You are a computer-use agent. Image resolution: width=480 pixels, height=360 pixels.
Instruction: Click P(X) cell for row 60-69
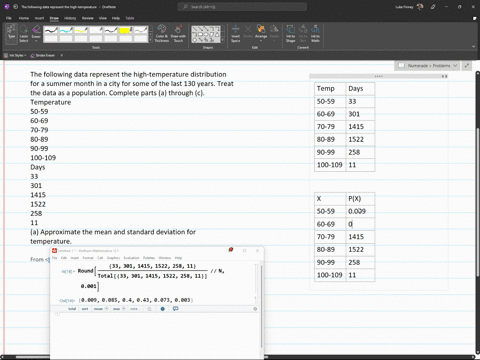click(360, 224)
